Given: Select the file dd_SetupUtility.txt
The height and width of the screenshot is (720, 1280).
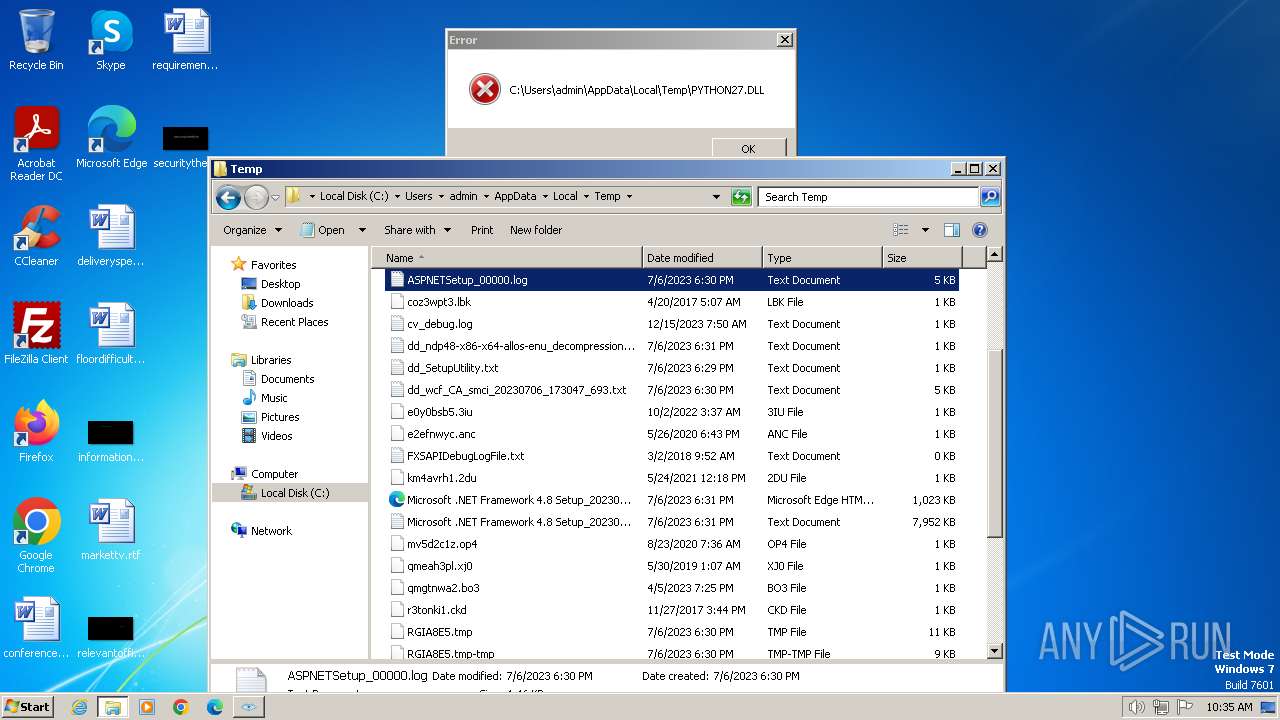Looking at the screenshot, I should 671,368.
